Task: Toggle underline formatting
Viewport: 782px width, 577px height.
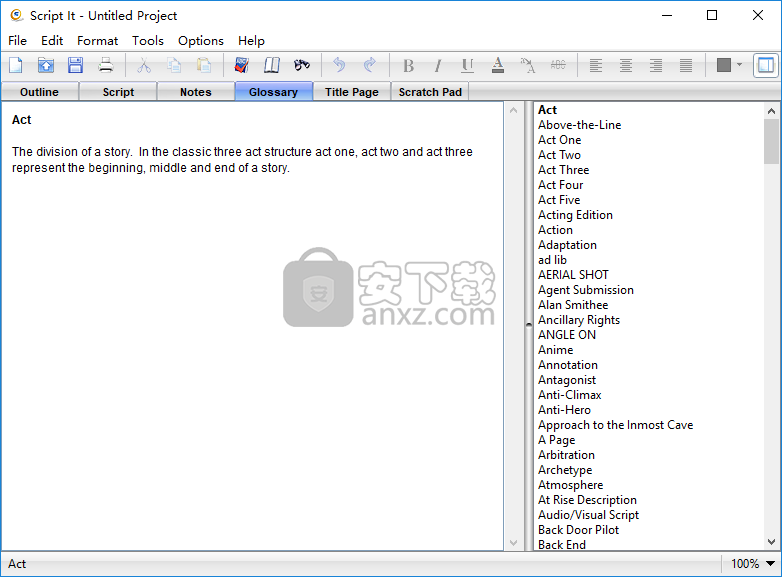Action: tap(467, 65)
